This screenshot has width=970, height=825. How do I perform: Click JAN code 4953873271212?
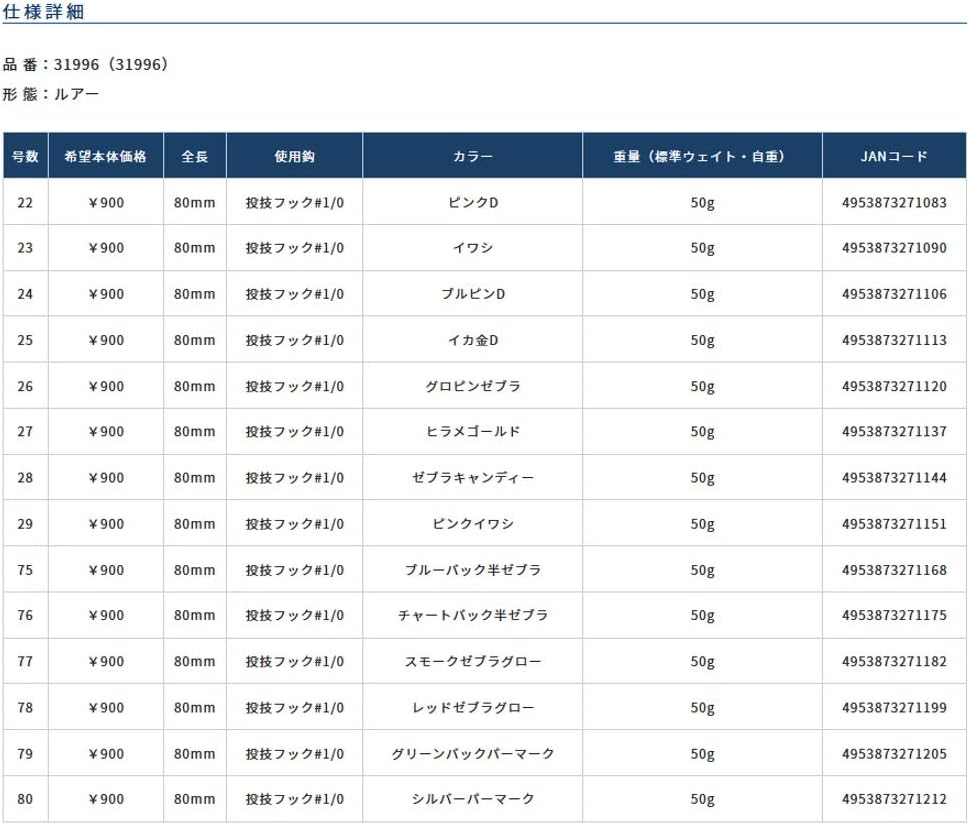coord(894,799)
